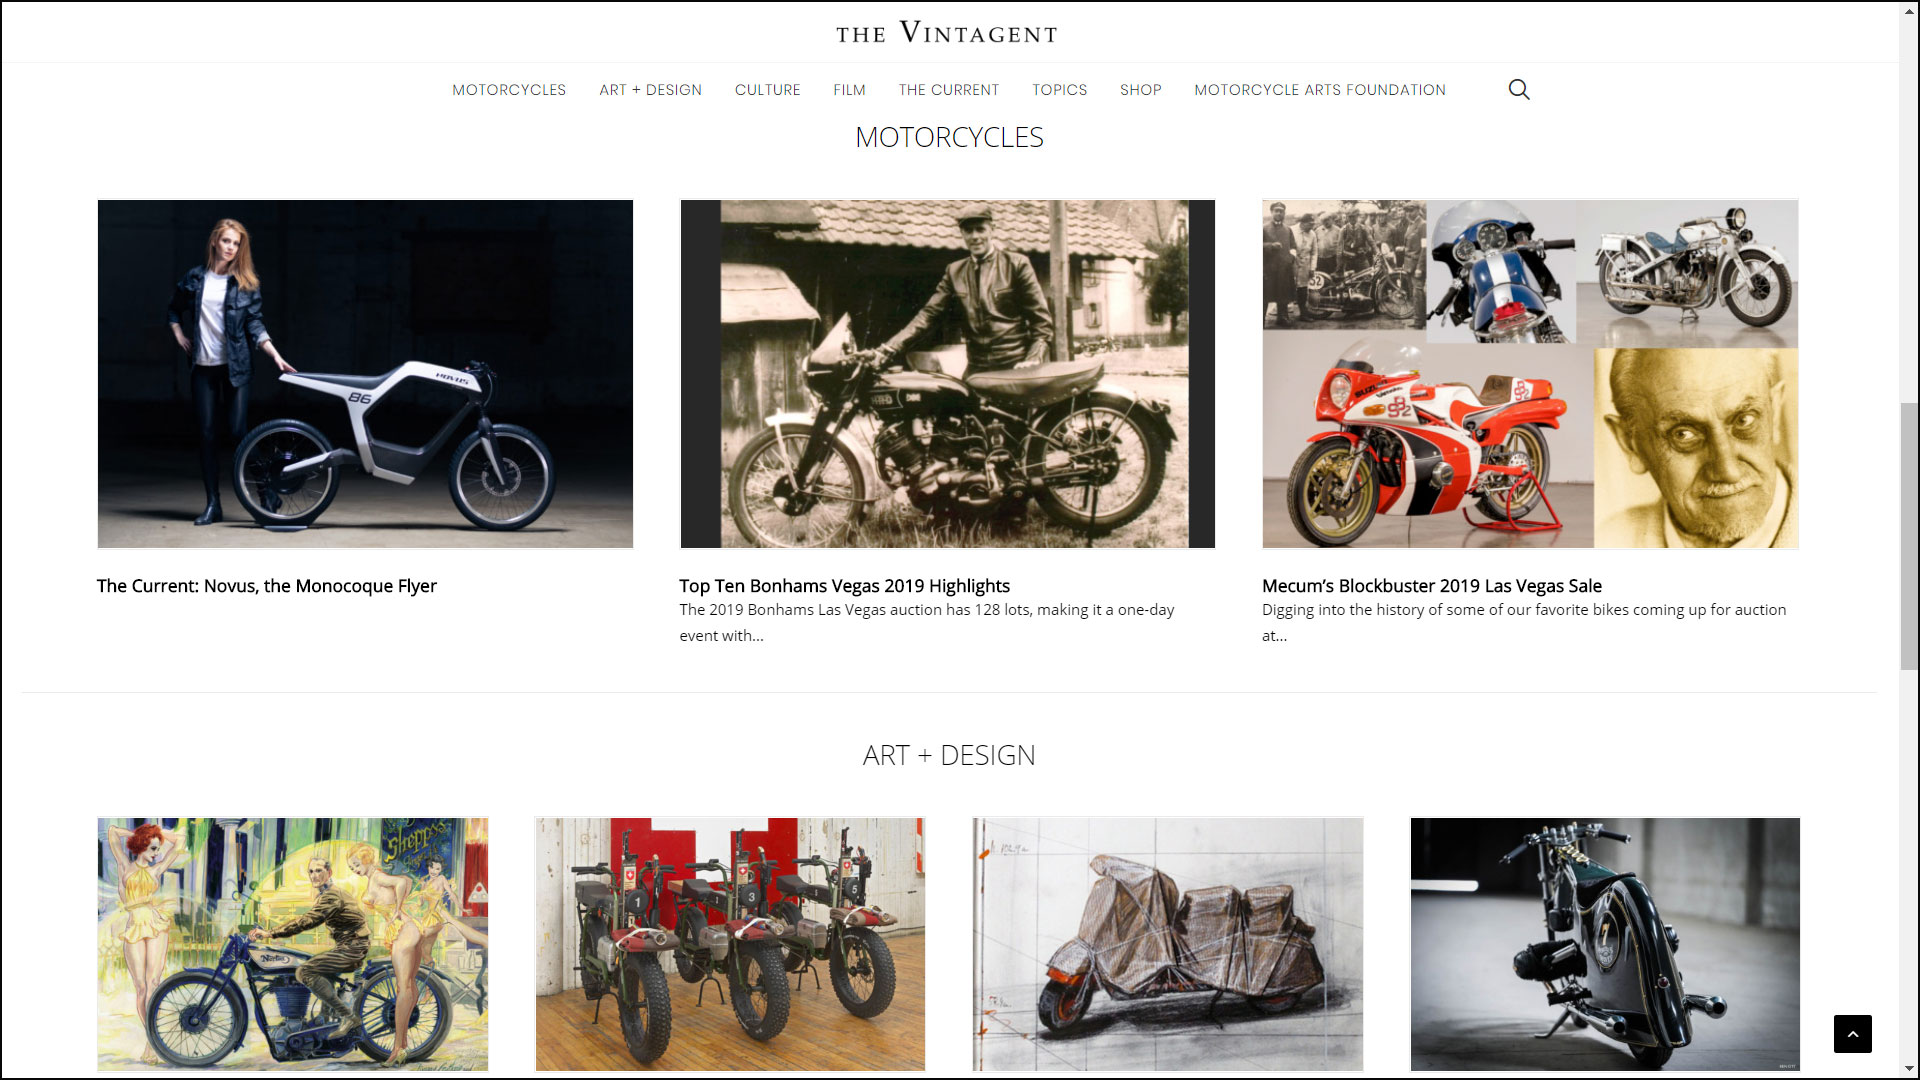1920x1080 pixels.
Task: Open the Mecum collage thumbnail
Action: coord(1530,374)
